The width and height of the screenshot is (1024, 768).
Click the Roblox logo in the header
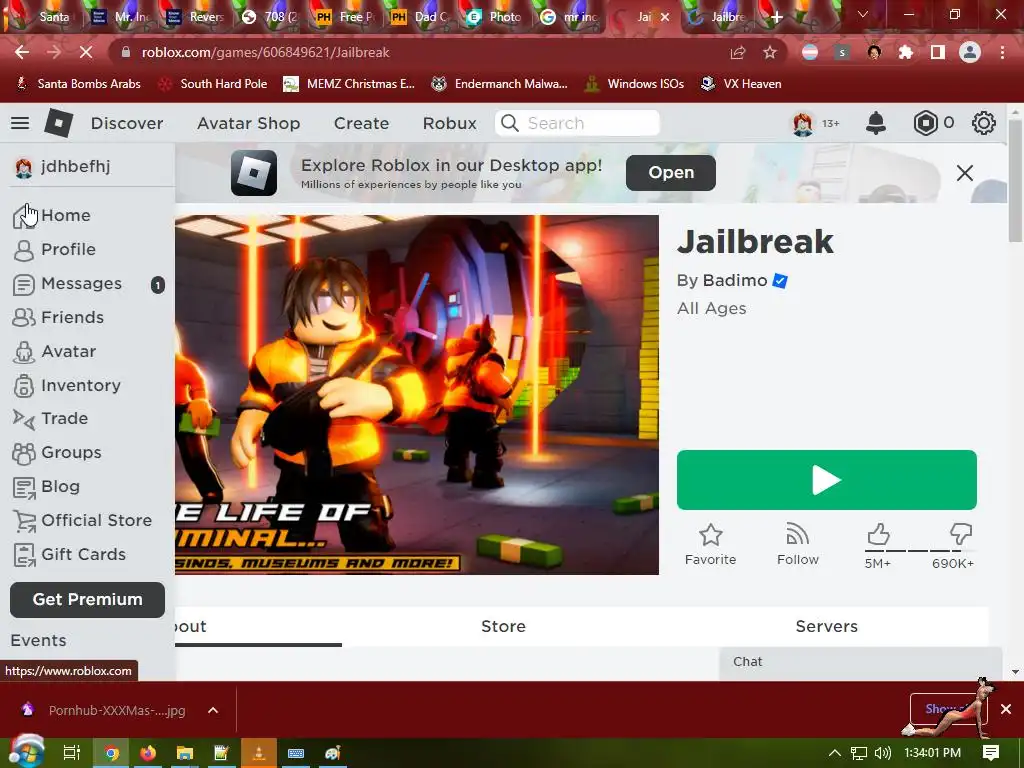coord(58,123)
